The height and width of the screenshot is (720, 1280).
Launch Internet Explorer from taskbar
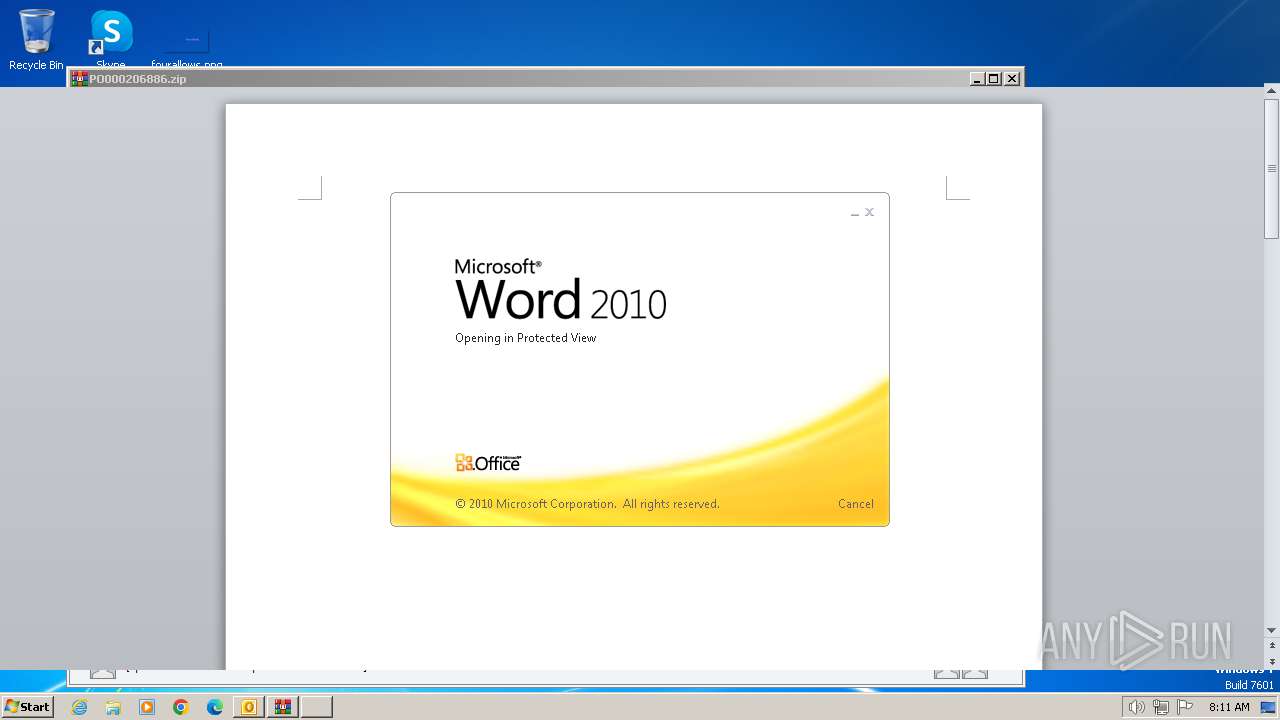coord(79,707)
